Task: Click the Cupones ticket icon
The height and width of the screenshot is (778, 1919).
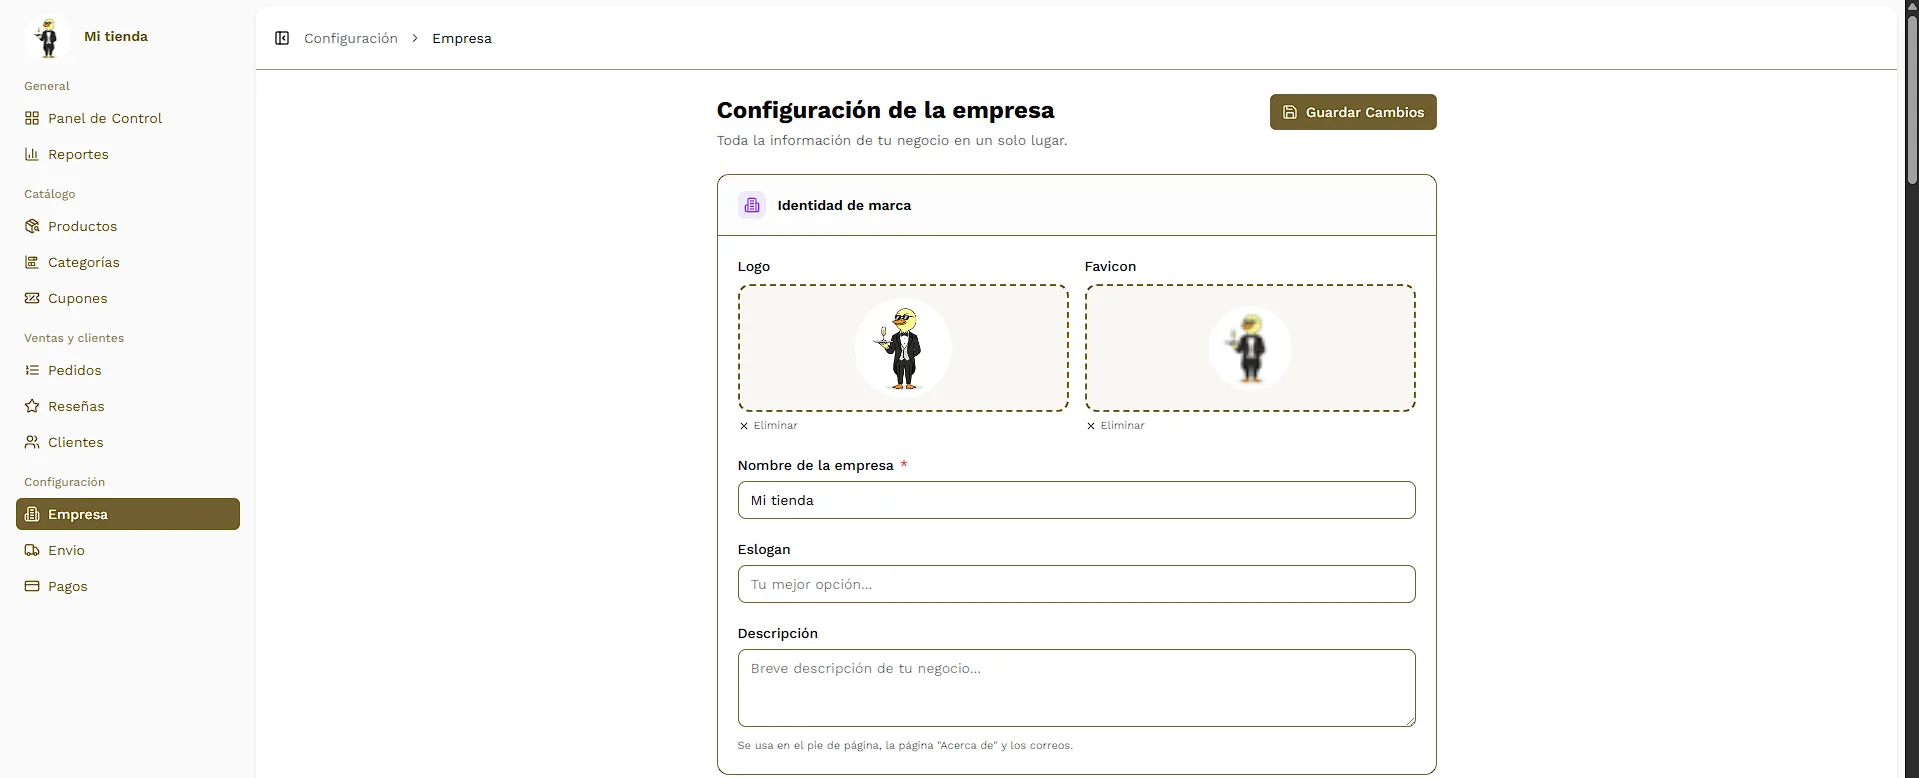Action: pyautogui.click(x=32, y=298)
